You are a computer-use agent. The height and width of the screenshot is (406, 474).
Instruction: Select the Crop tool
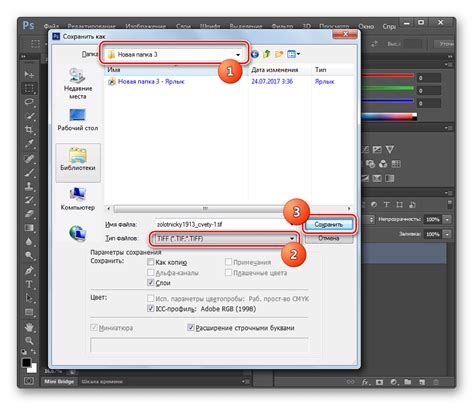pyautogui.click(x=29, y=129)
